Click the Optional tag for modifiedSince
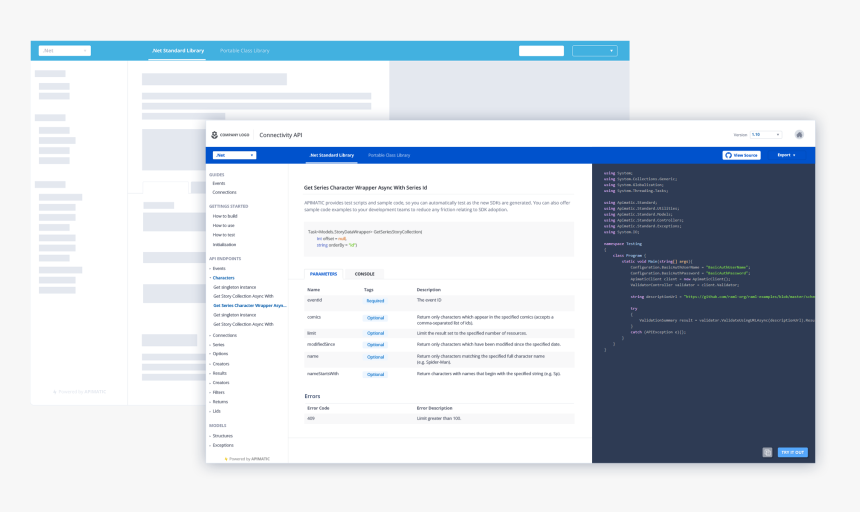860x512 pixels. 375,345
